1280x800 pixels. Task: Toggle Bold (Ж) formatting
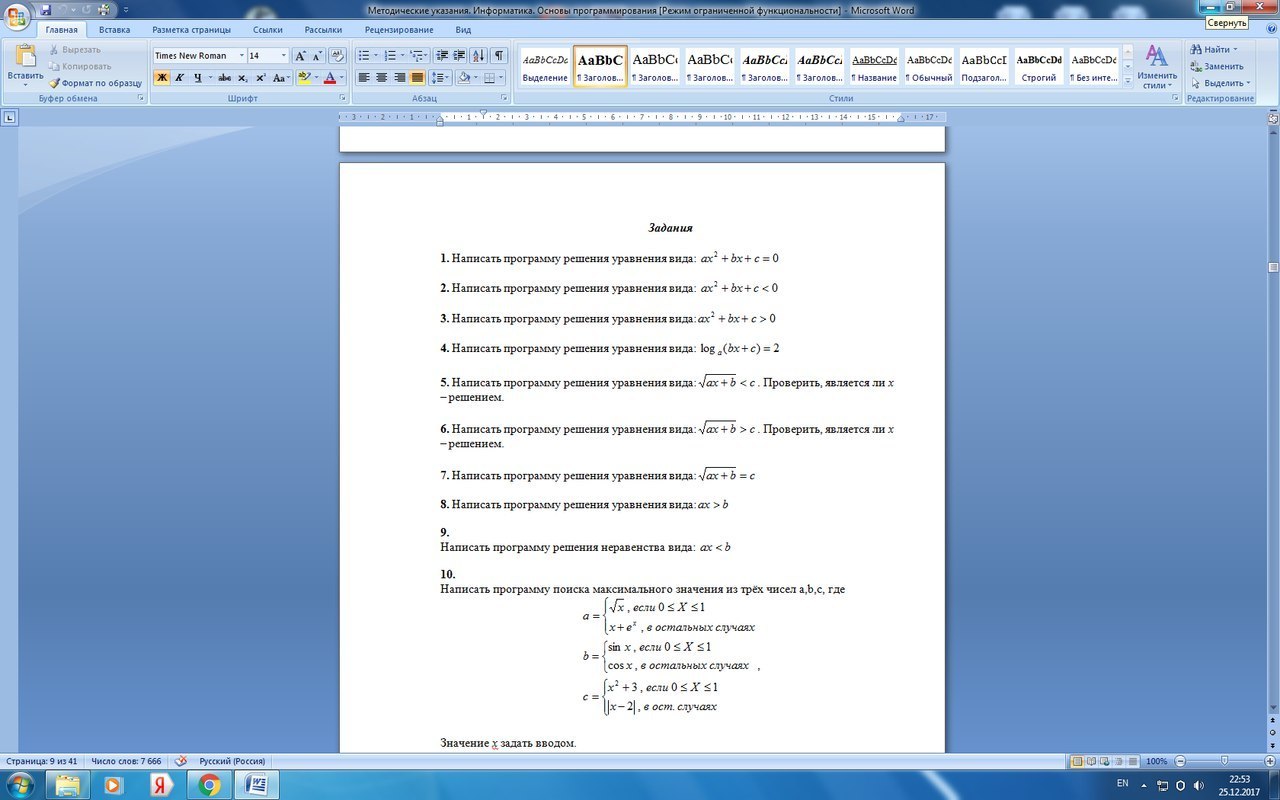tap(162, 78)
